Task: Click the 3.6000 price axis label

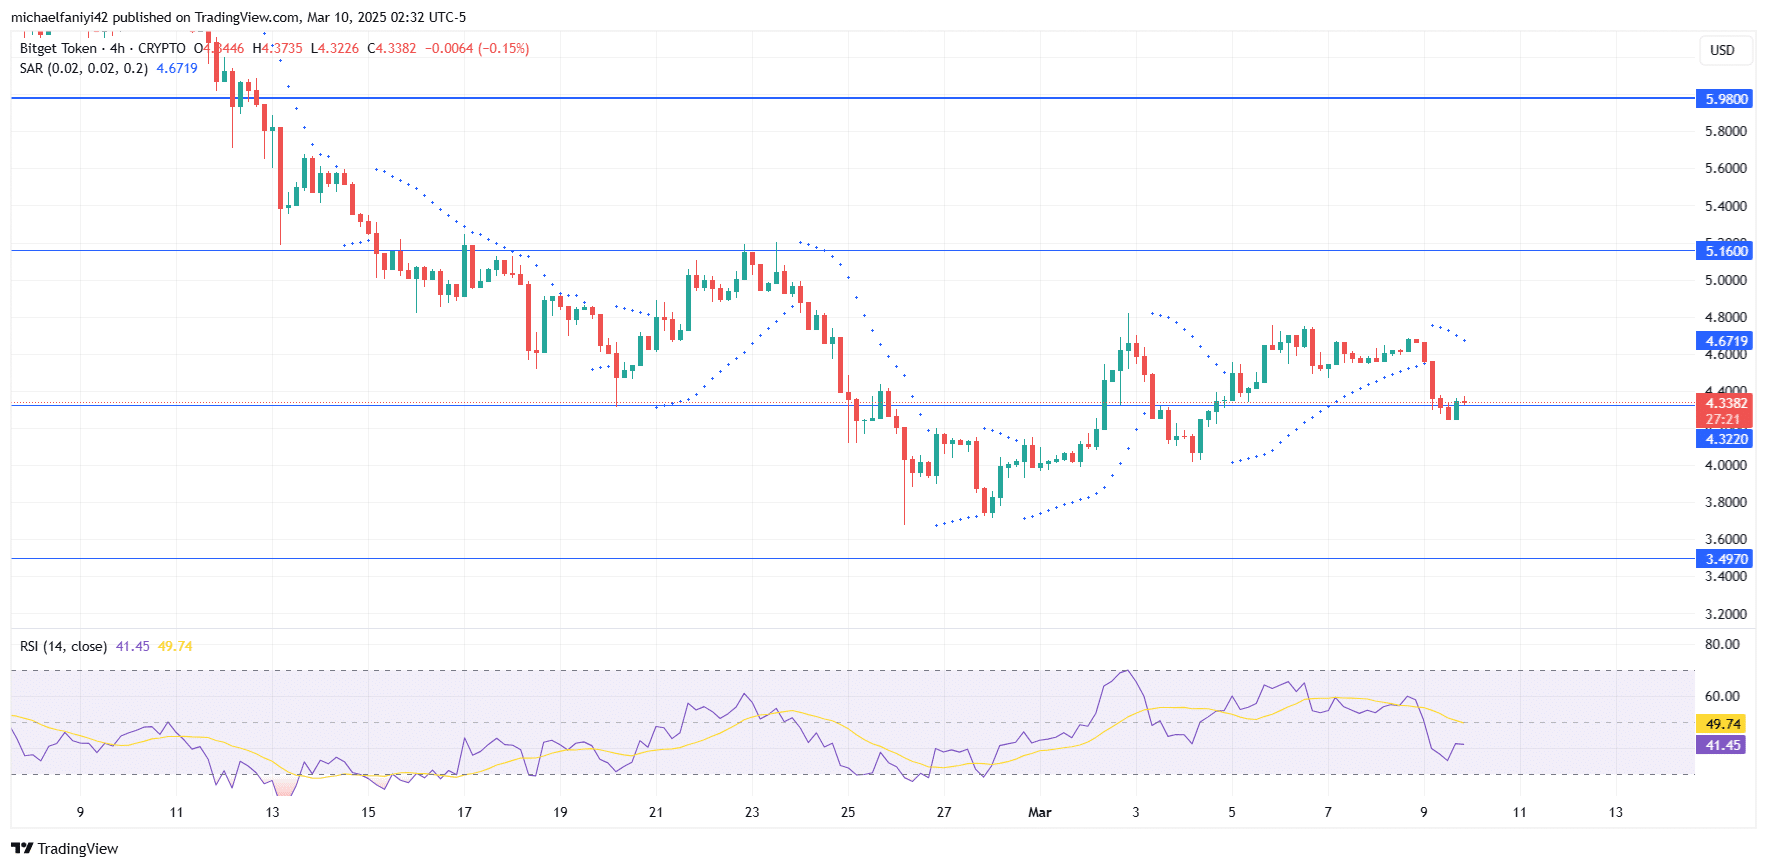Action: tap(1726, 539)
